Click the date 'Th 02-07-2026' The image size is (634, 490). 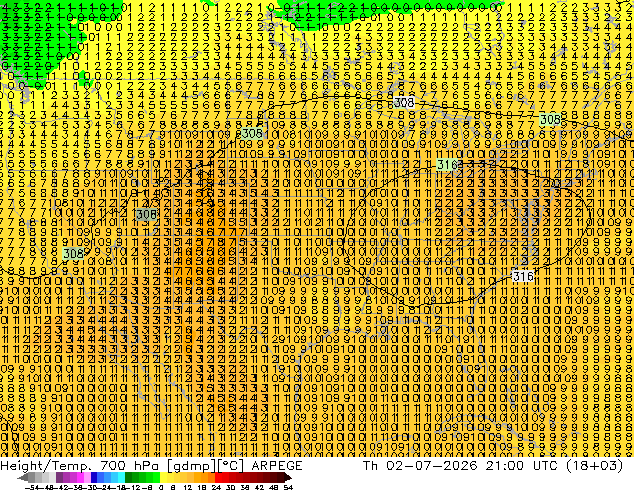[x=420, y=466]
